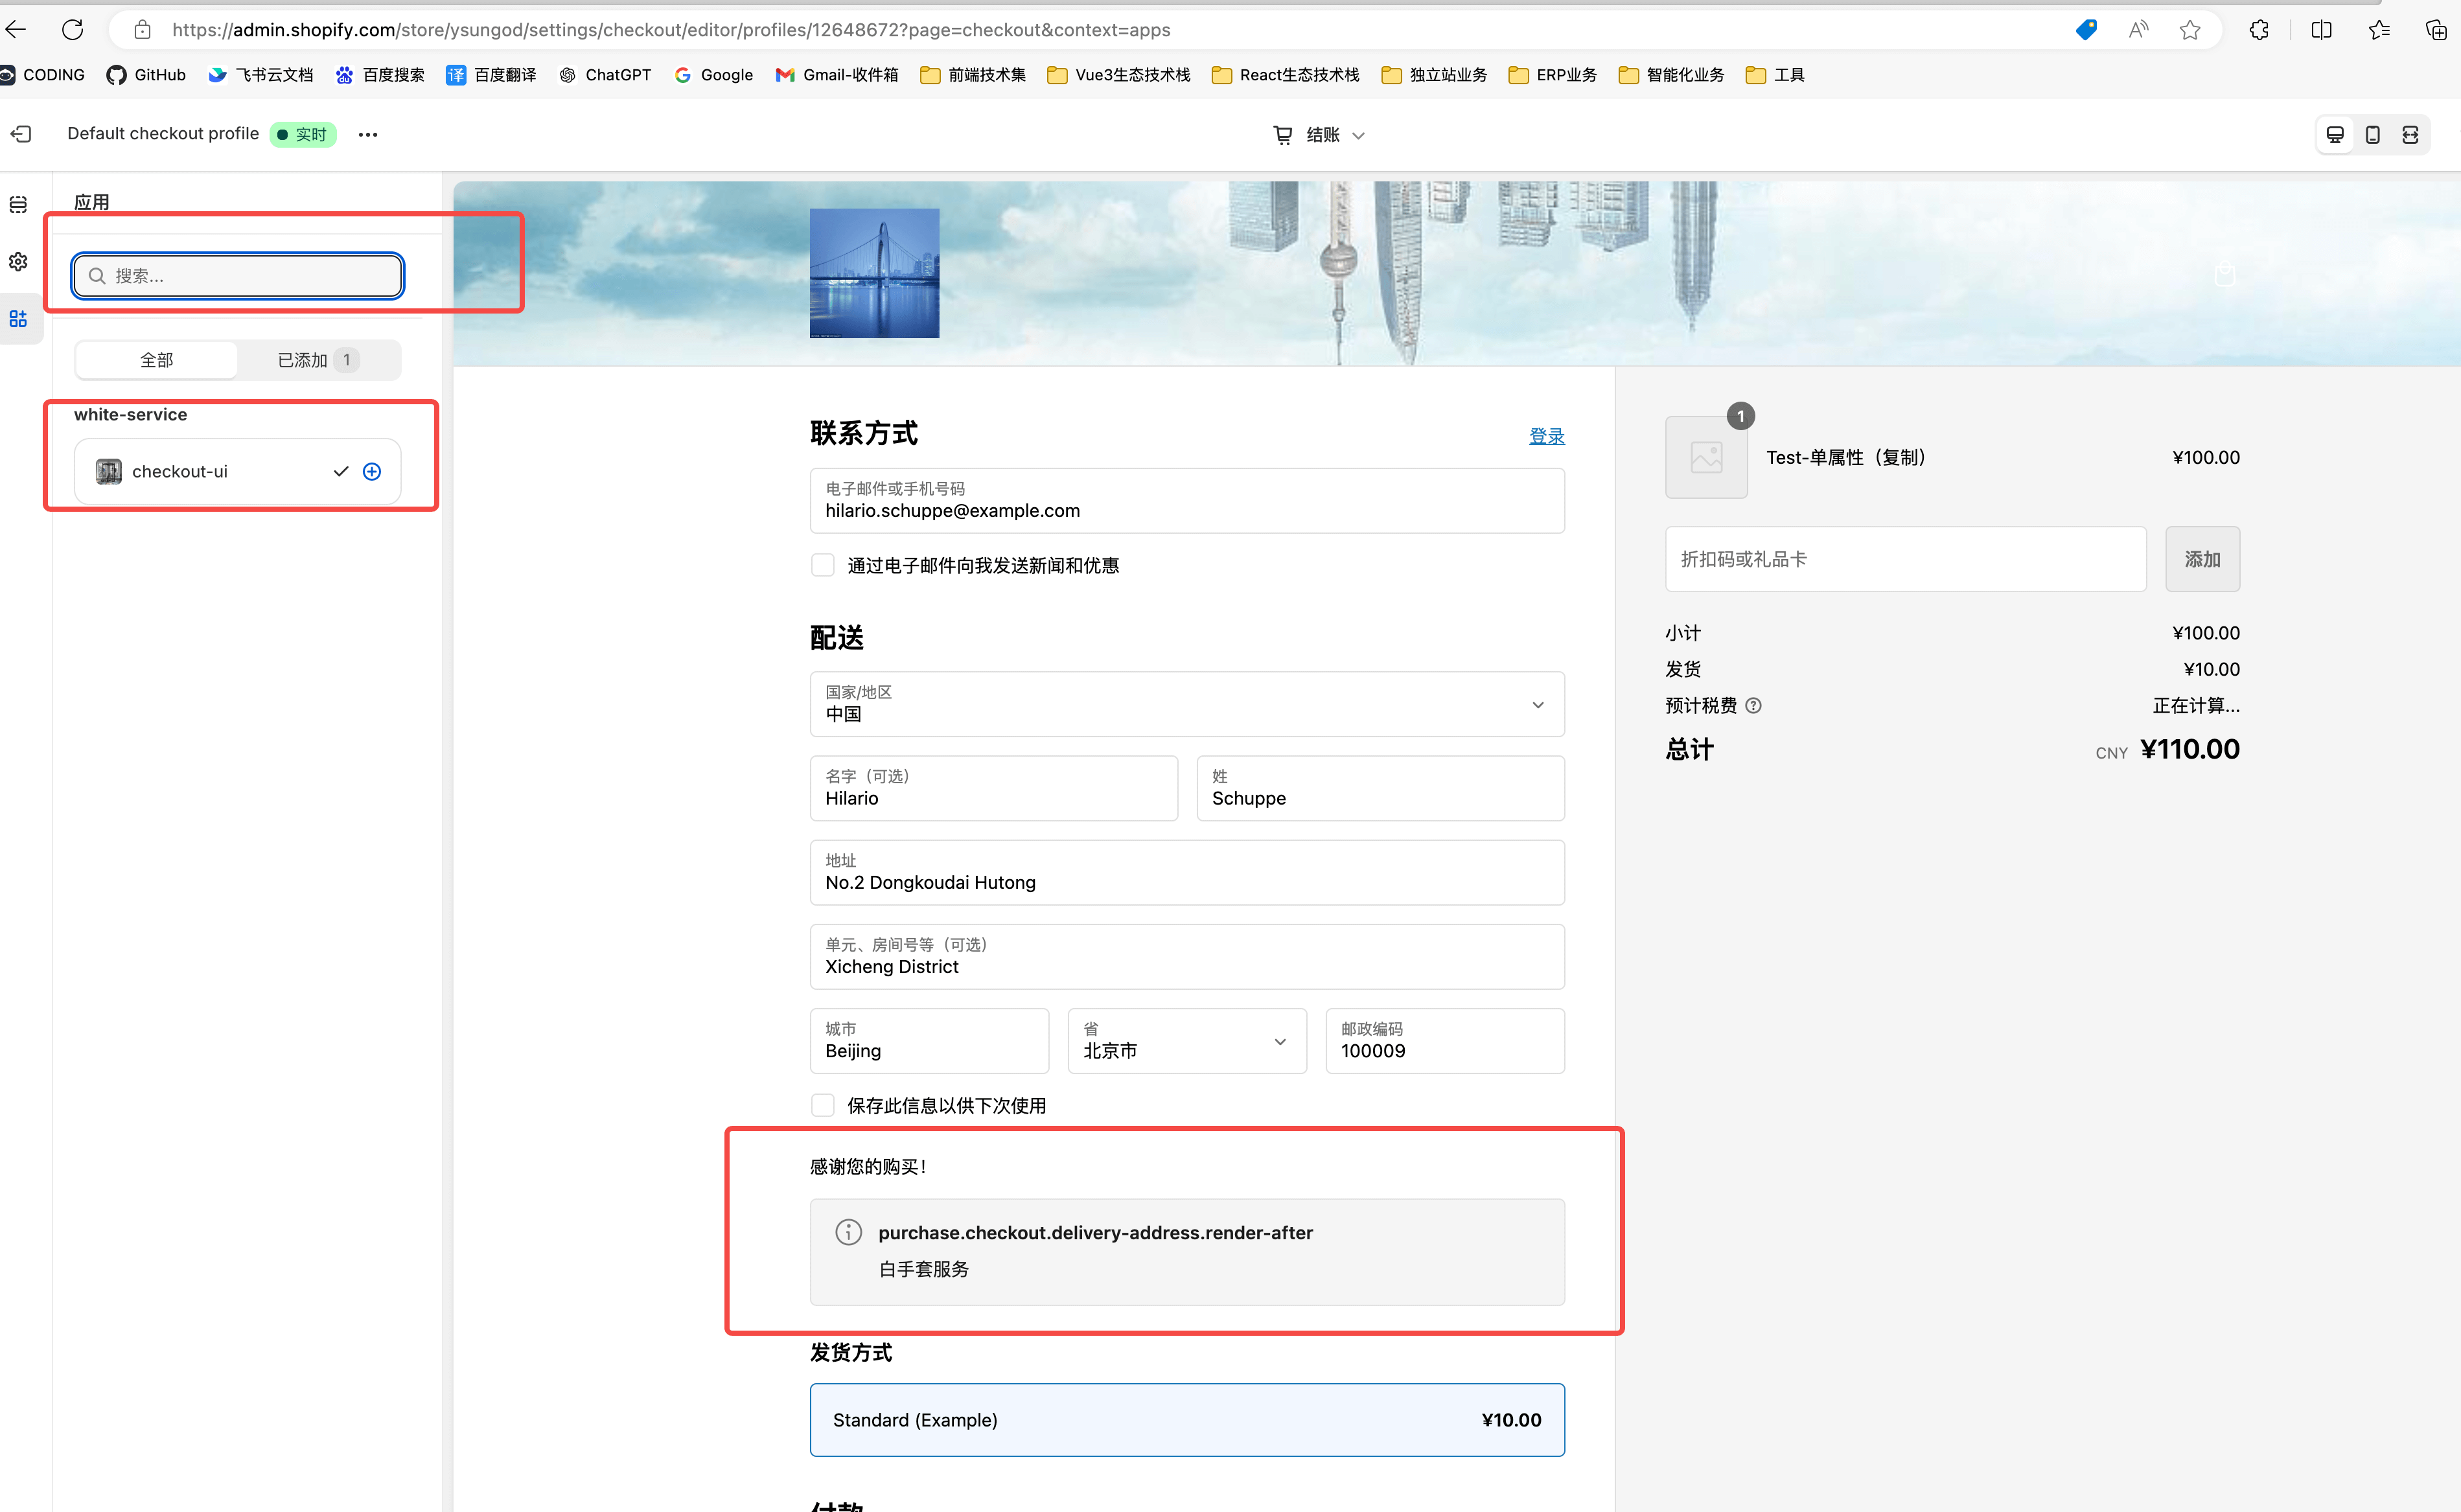Switch to the 全部 tab

pos(157,360)
